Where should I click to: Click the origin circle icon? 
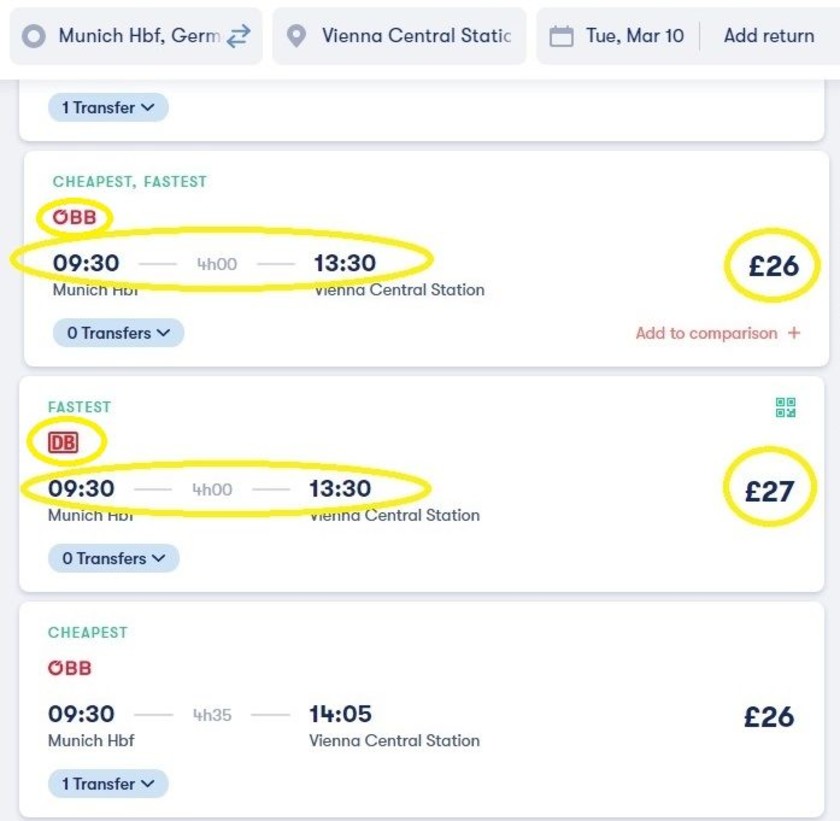click(33, 36)
